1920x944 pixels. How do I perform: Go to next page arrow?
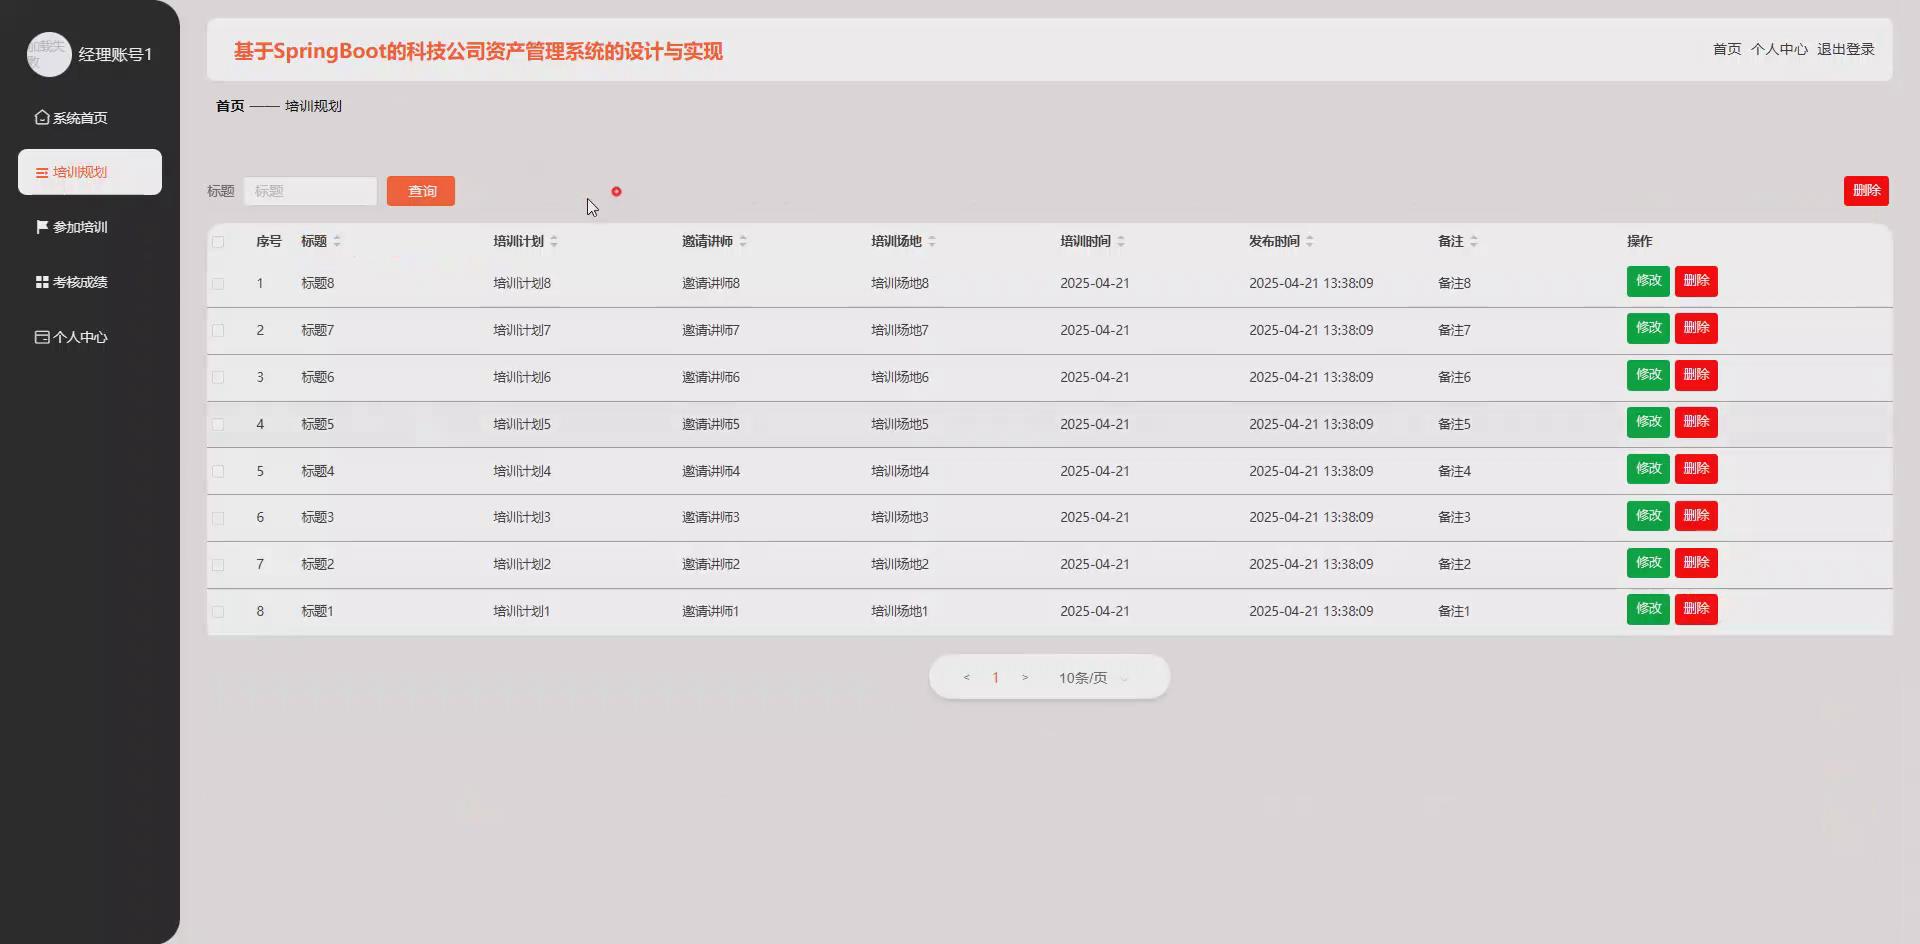click(1025, 677)
